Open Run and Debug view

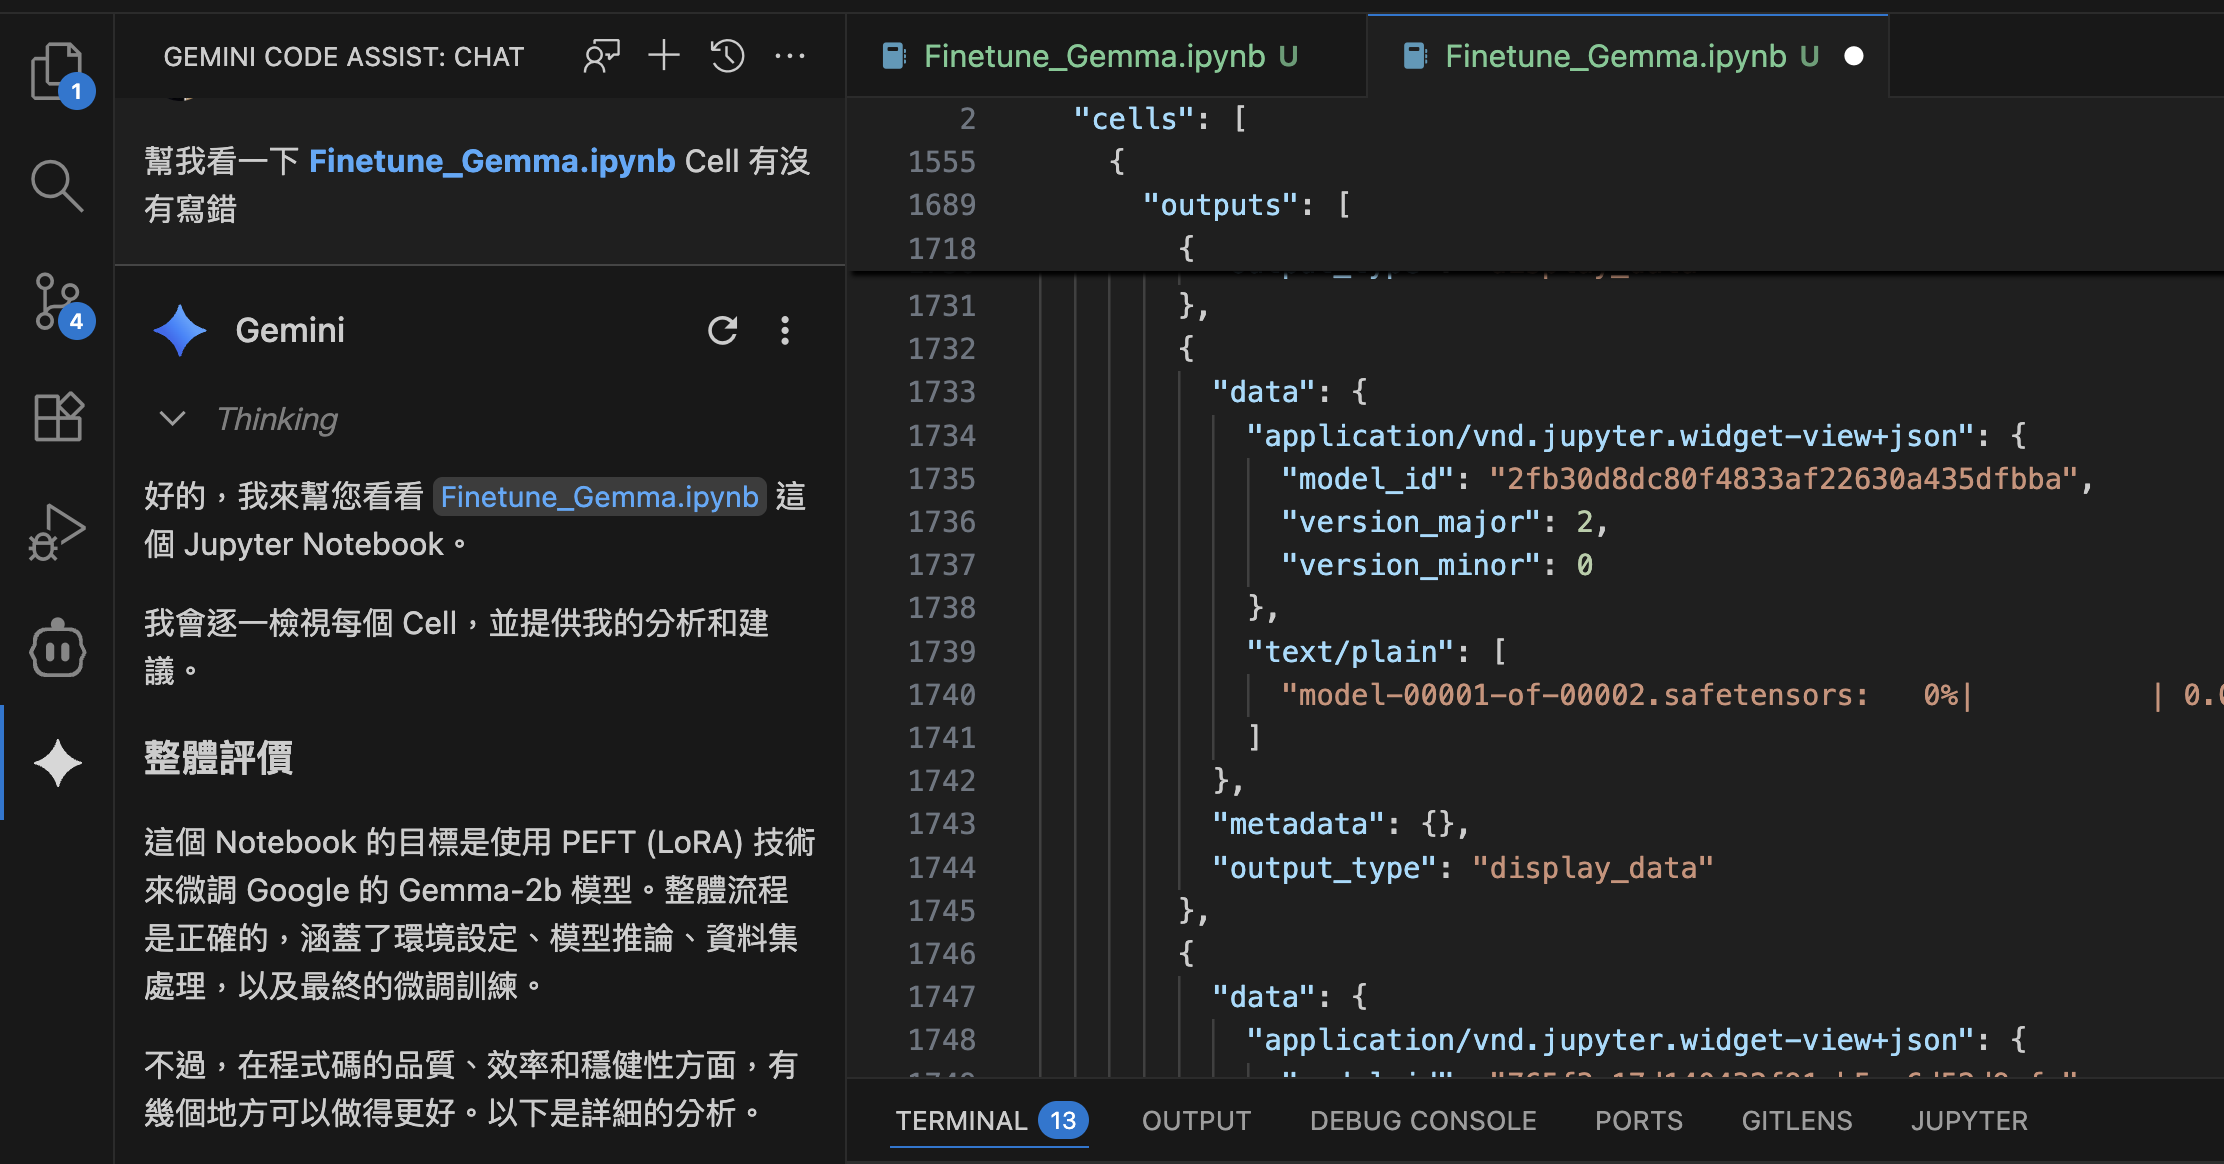57,532
